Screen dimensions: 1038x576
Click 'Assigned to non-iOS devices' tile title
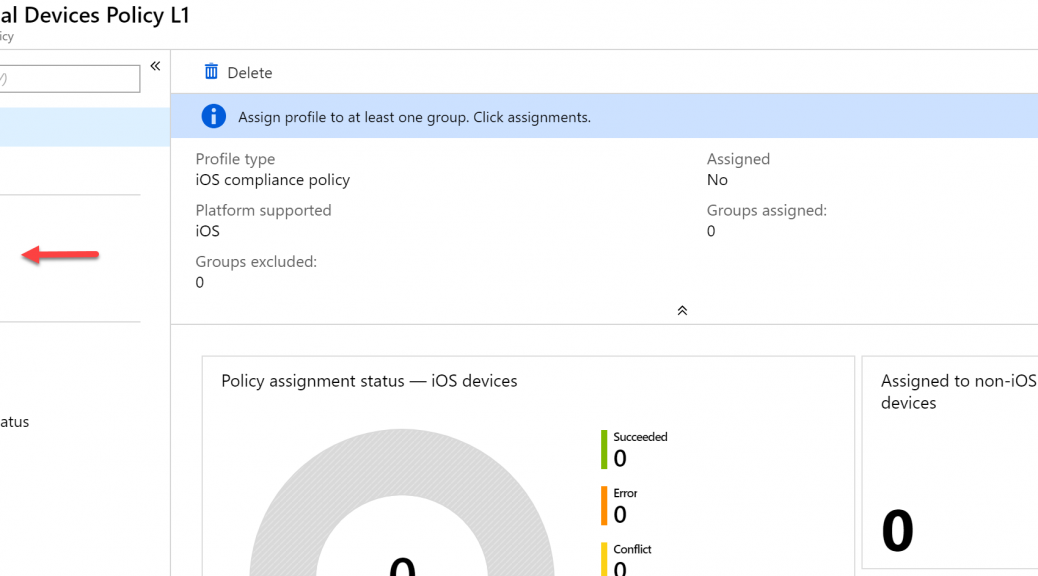959,392
